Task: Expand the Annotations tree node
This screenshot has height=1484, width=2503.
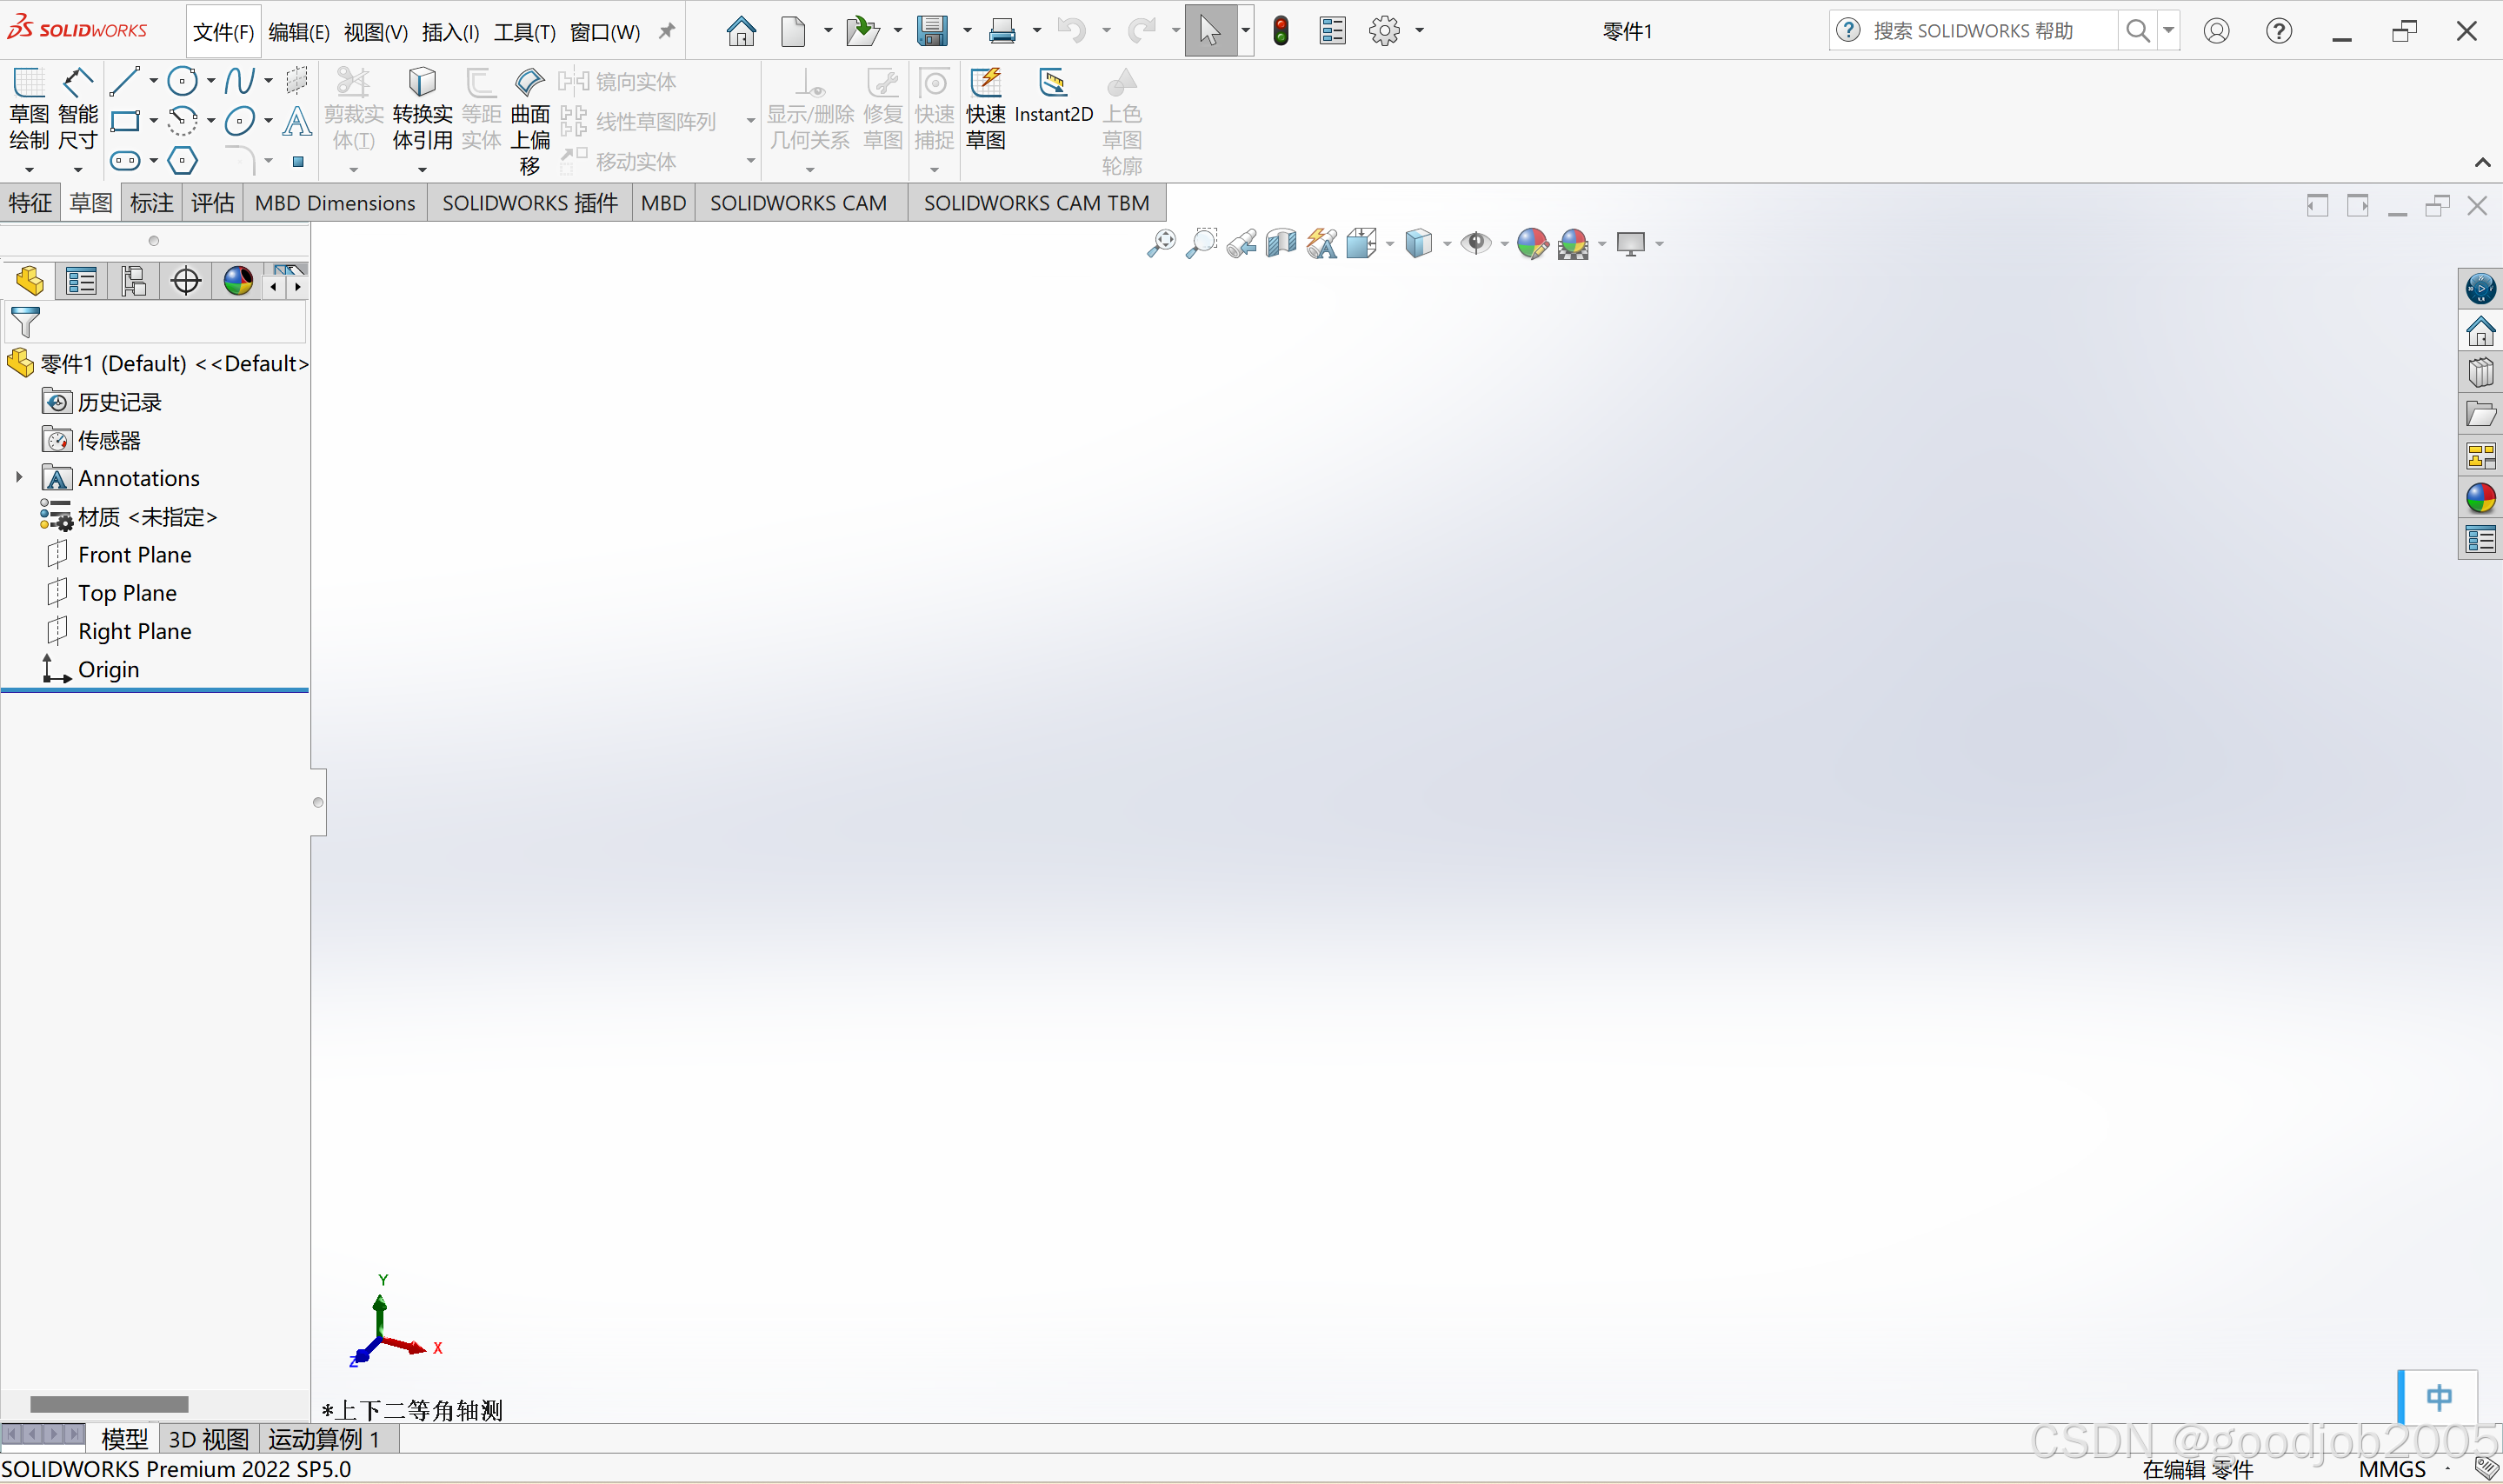Action: pos(19,478)
